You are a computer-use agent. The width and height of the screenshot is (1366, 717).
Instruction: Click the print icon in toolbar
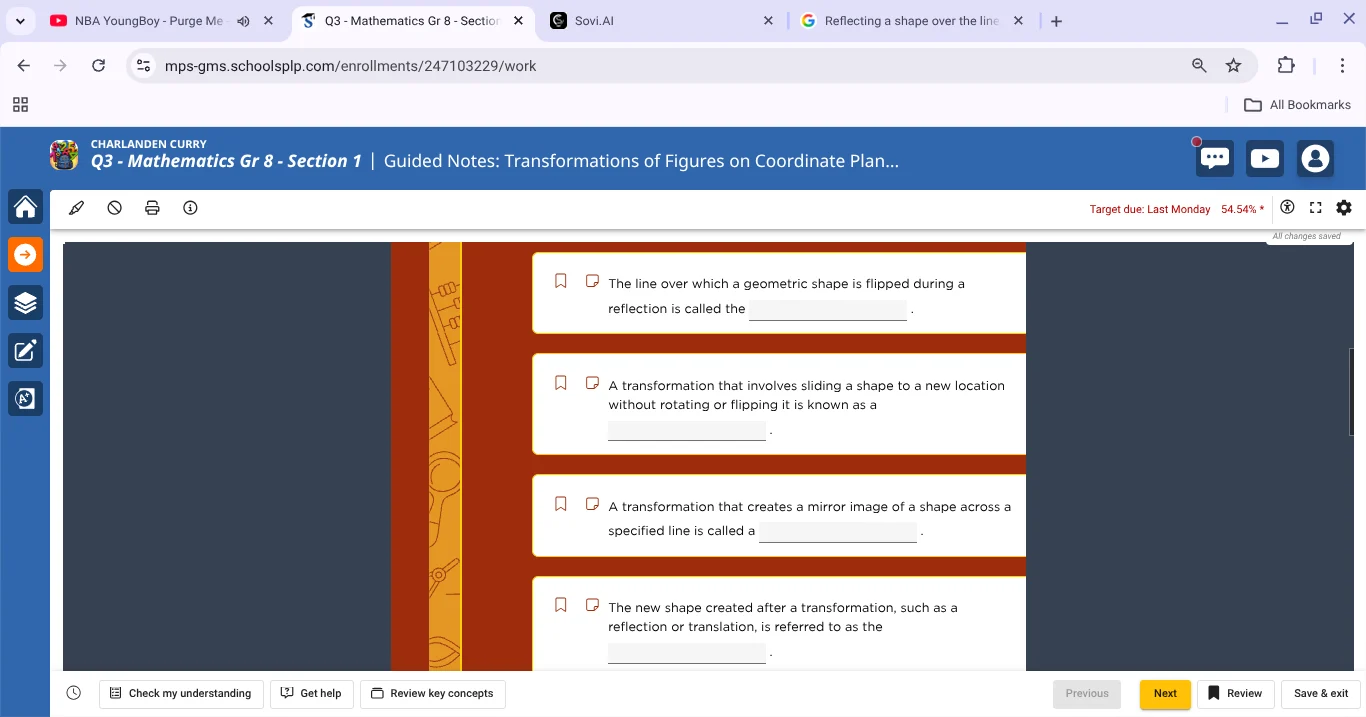[x=152, y=208]
